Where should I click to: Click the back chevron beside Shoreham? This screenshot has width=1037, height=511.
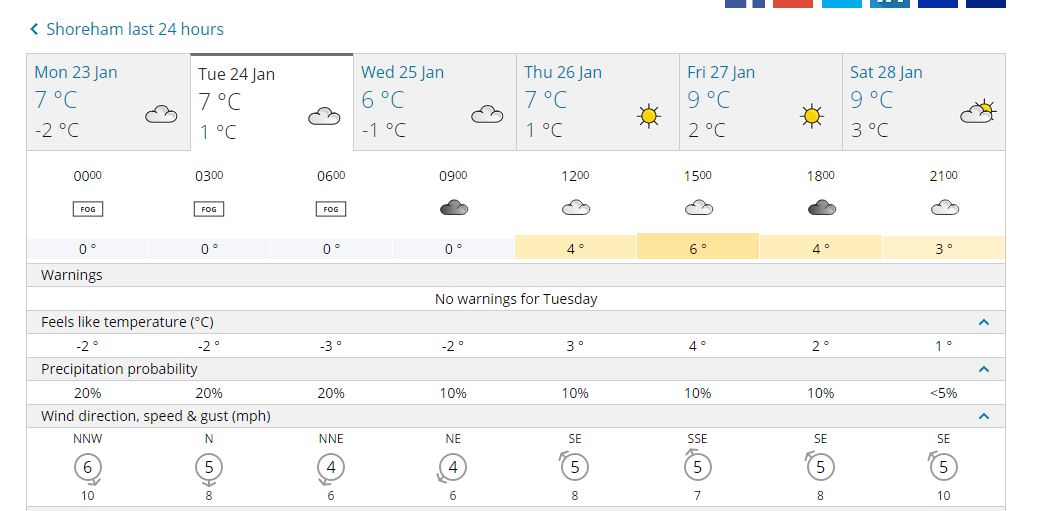point(34,29)
